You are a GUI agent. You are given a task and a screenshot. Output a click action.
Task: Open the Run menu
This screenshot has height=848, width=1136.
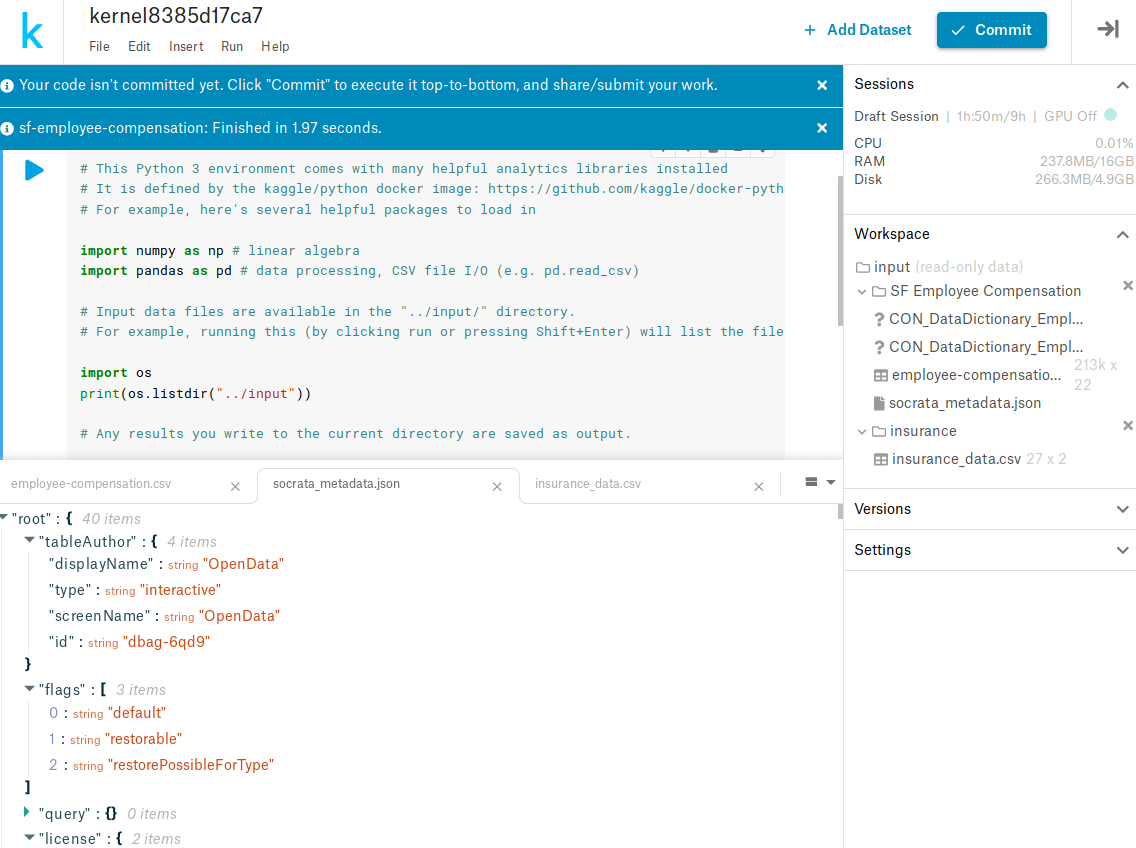point(232,46)
